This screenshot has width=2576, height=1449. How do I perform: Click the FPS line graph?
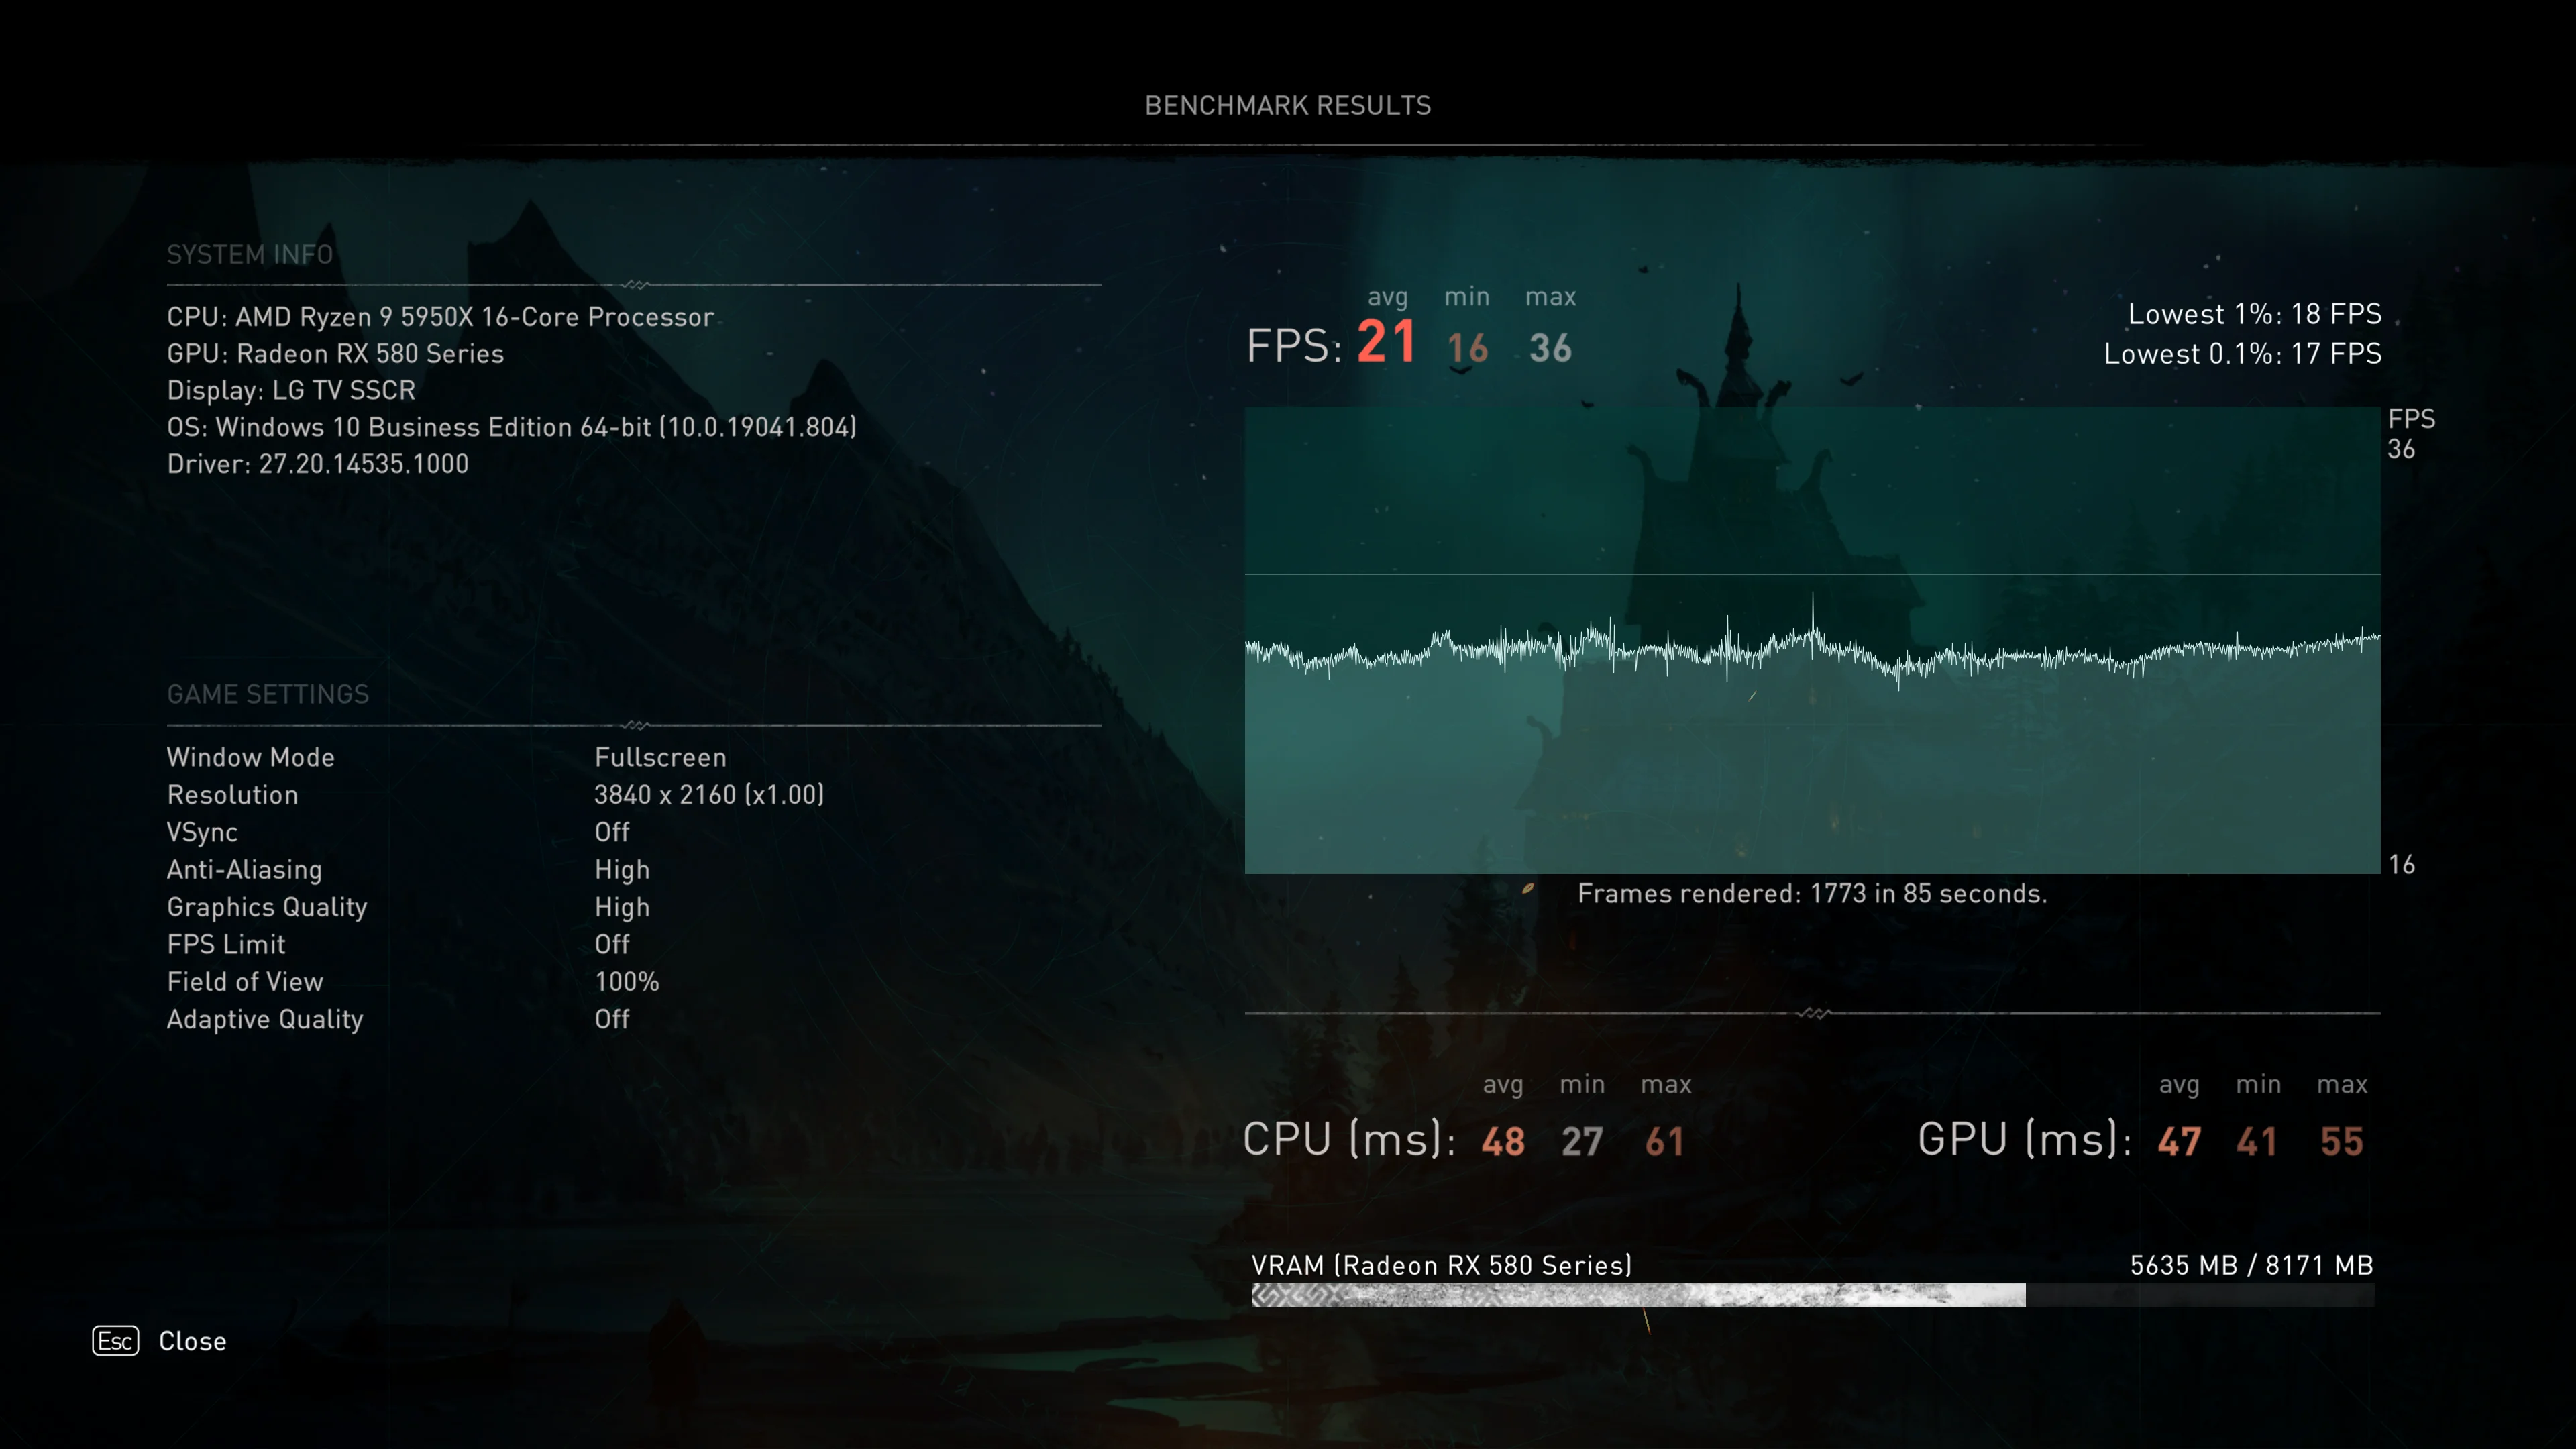coord(1812,640)
